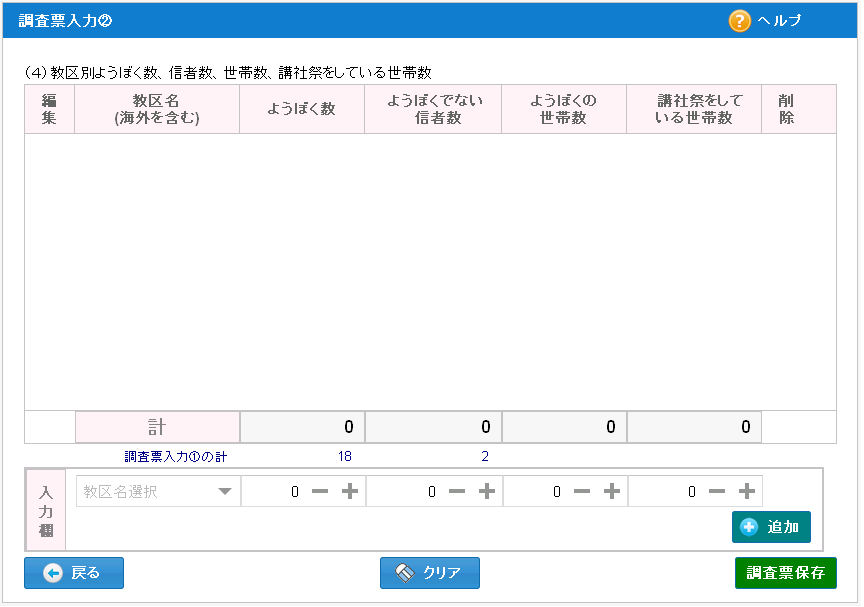This screenshot has width=864, height=607.
Task: Click the value 18 under ようぼく数
Action: coord(346,458)
